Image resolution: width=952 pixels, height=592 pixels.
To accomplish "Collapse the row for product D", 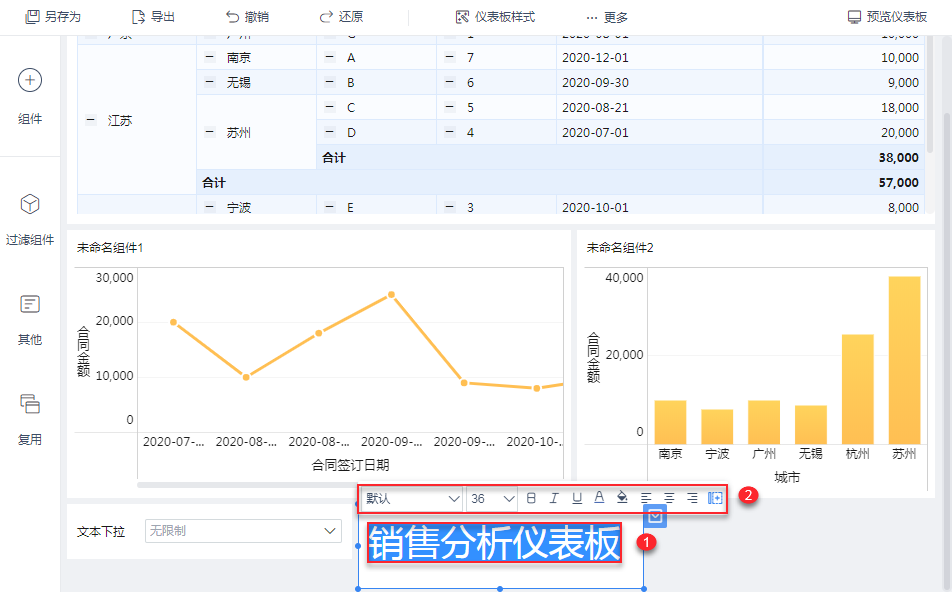I will coord(330,132).
